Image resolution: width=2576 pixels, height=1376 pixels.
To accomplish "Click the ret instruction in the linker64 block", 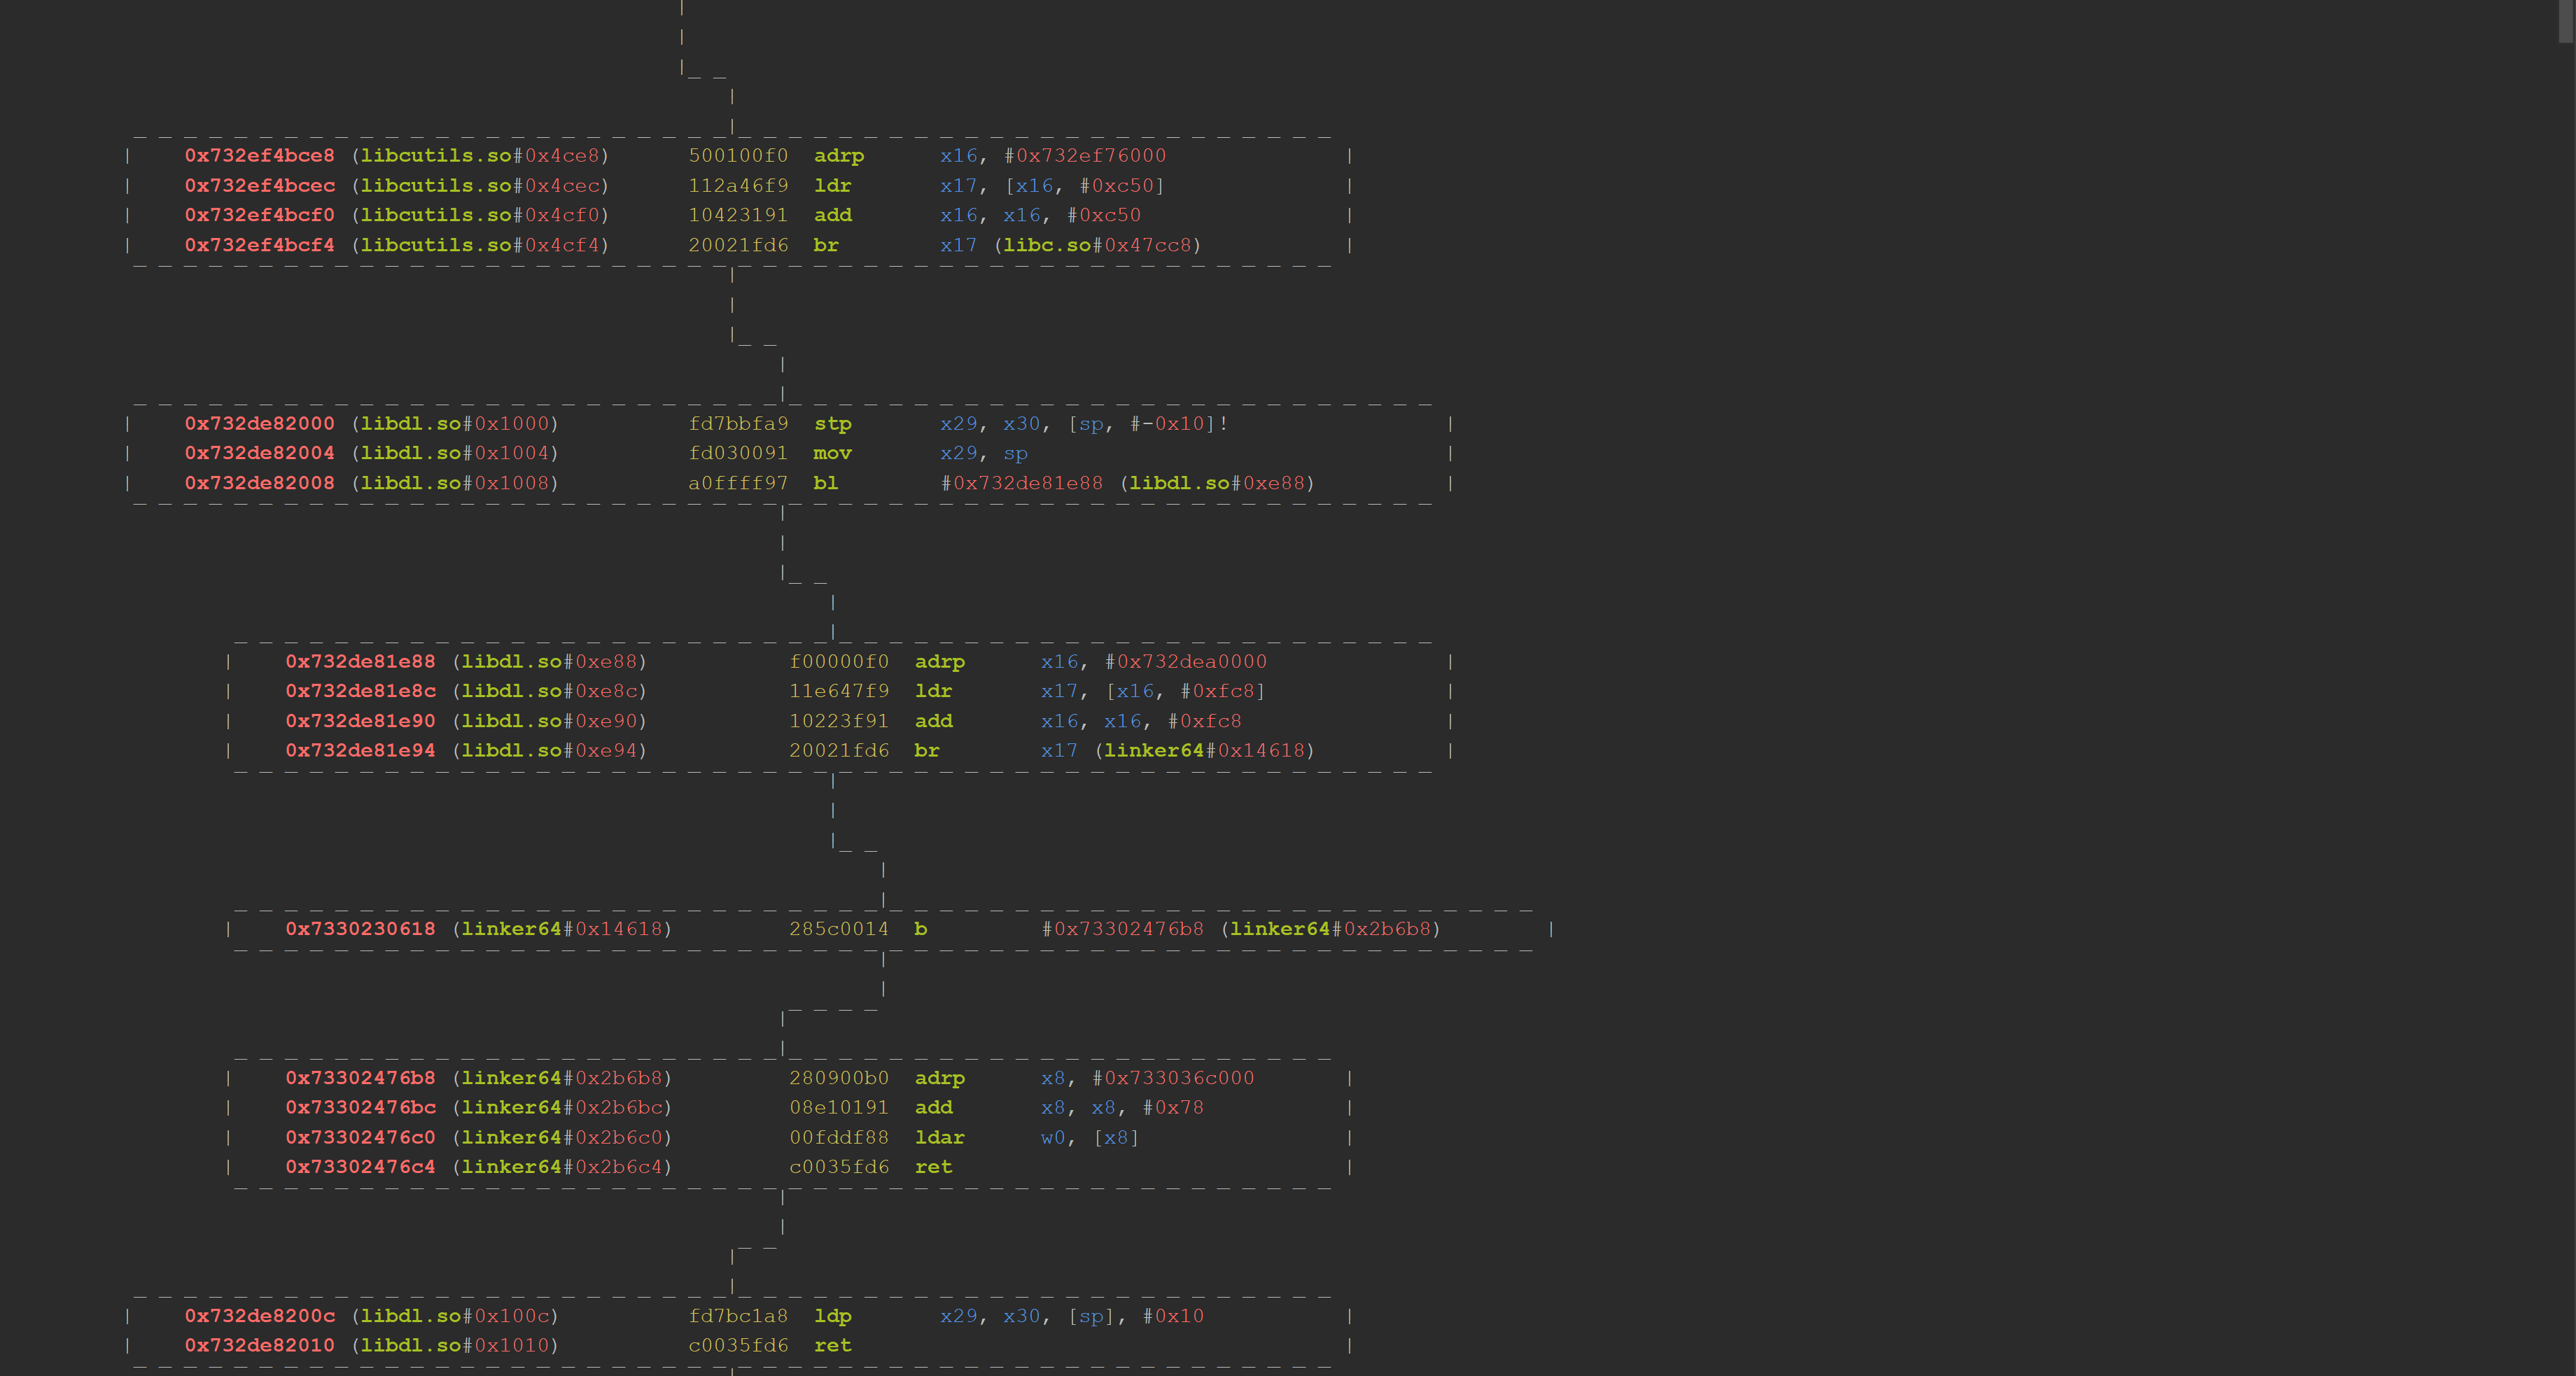I will coord(933,1167).
